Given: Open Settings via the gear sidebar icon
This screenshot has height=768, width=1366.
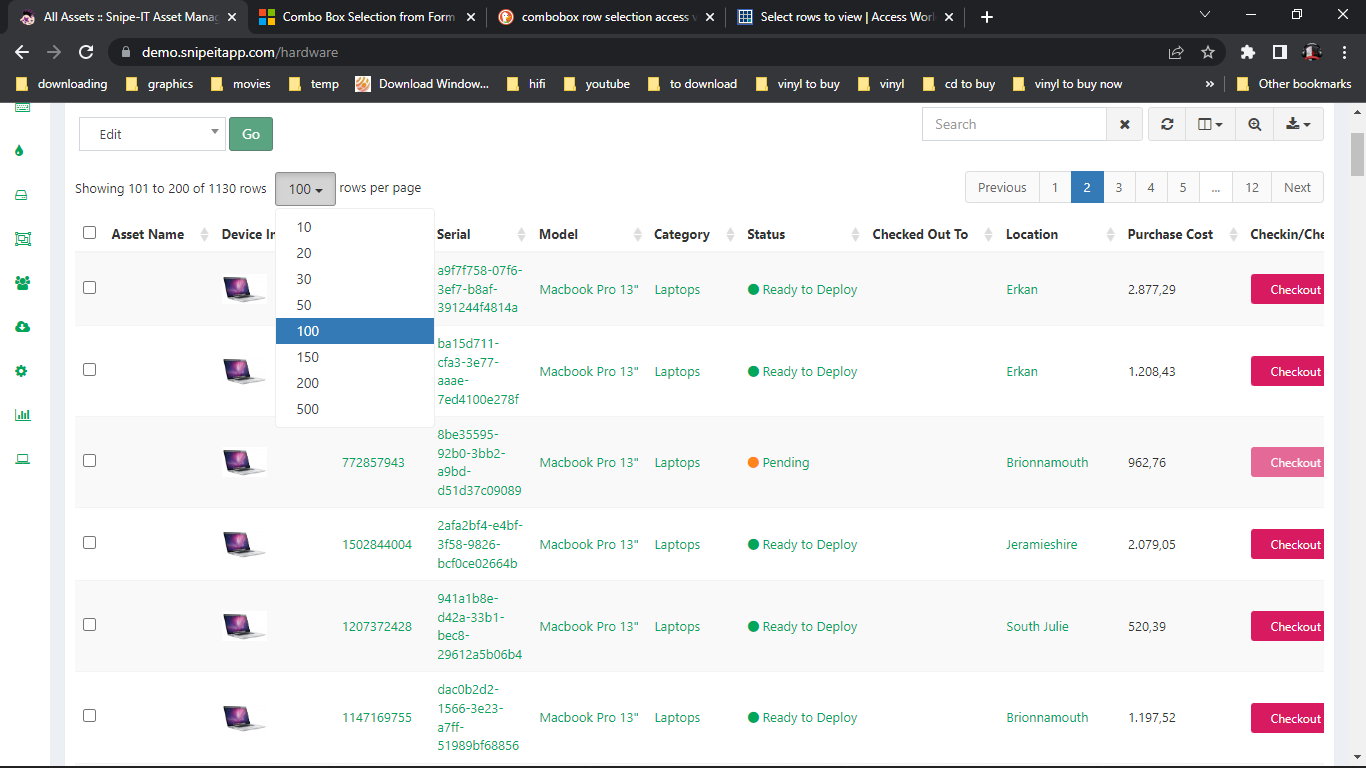Looking at the screenshot, I should [21, 371].
